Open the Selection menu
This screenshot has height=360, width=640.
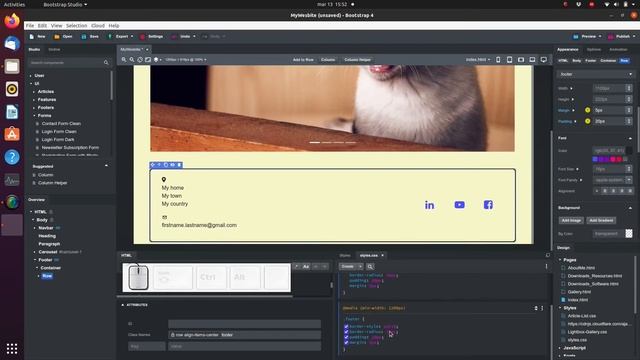pos(77,26)
